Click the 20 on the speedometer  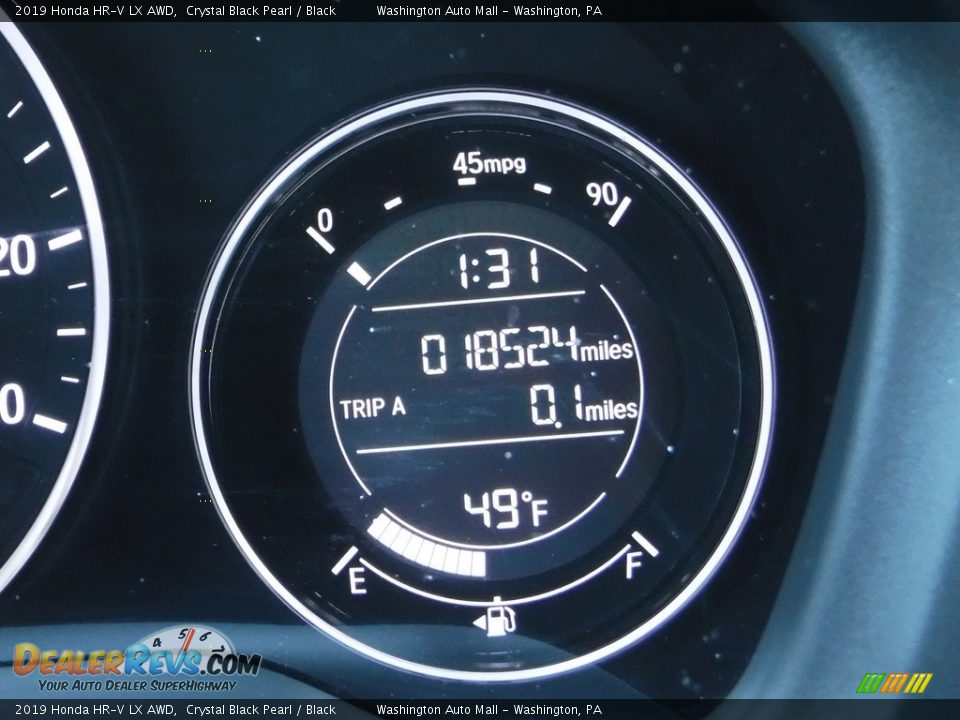pos(18,256)
